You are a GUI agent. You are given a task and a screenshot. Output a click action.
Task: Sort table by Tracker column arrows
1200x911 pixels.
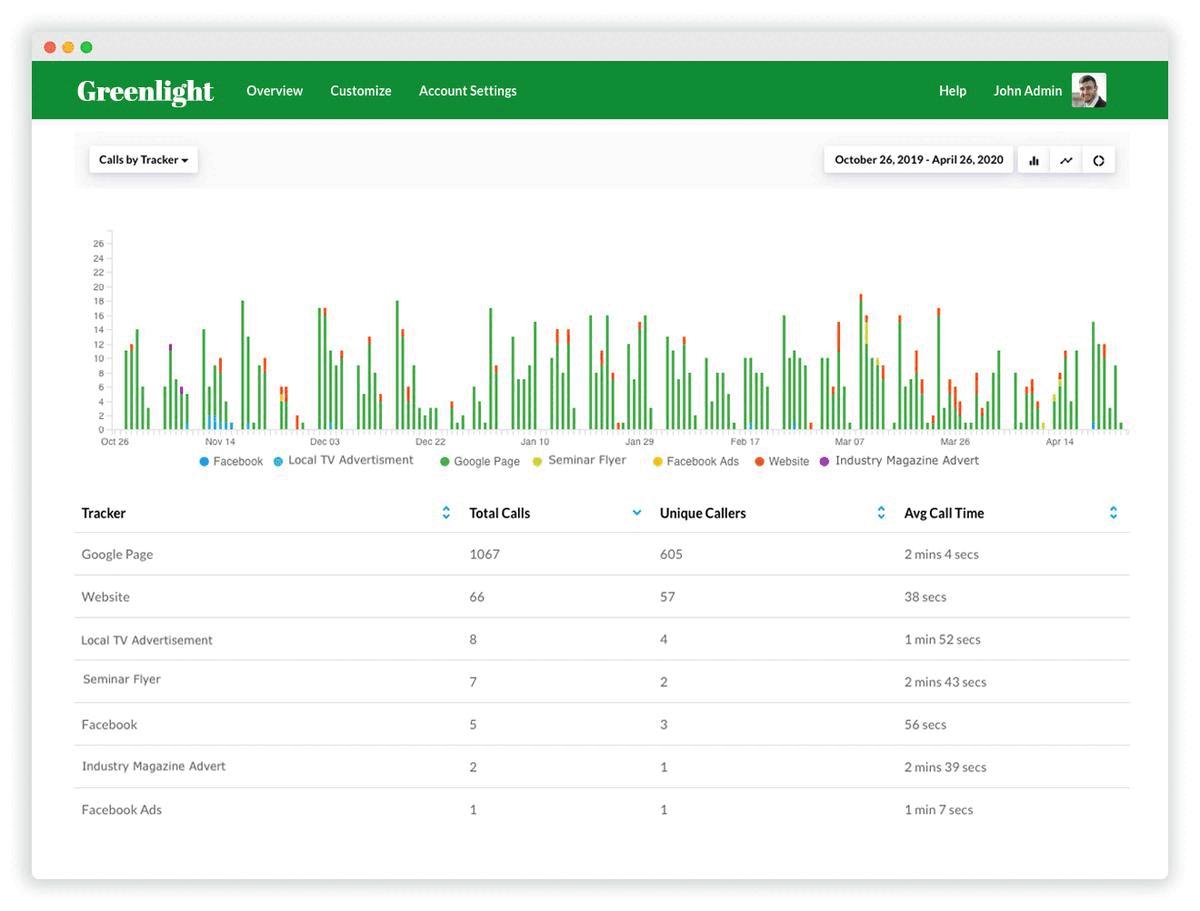tap(446, 513)
